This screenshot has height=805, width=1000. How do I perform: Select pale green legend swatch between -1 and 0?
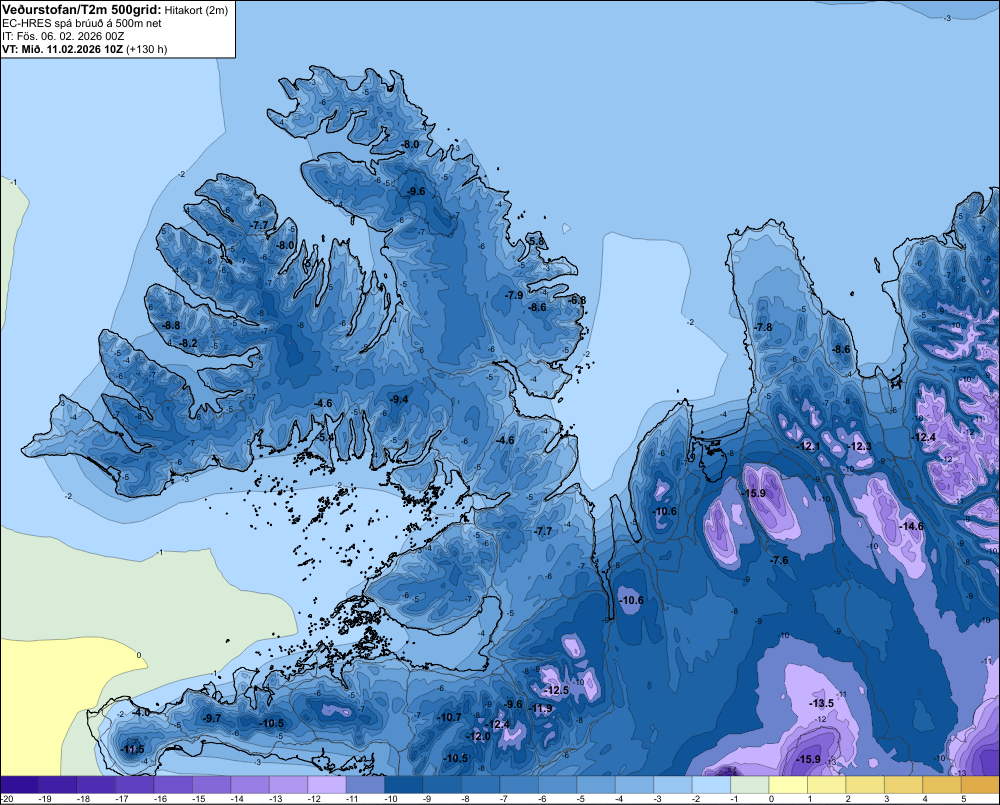click(x=749, y=785)
